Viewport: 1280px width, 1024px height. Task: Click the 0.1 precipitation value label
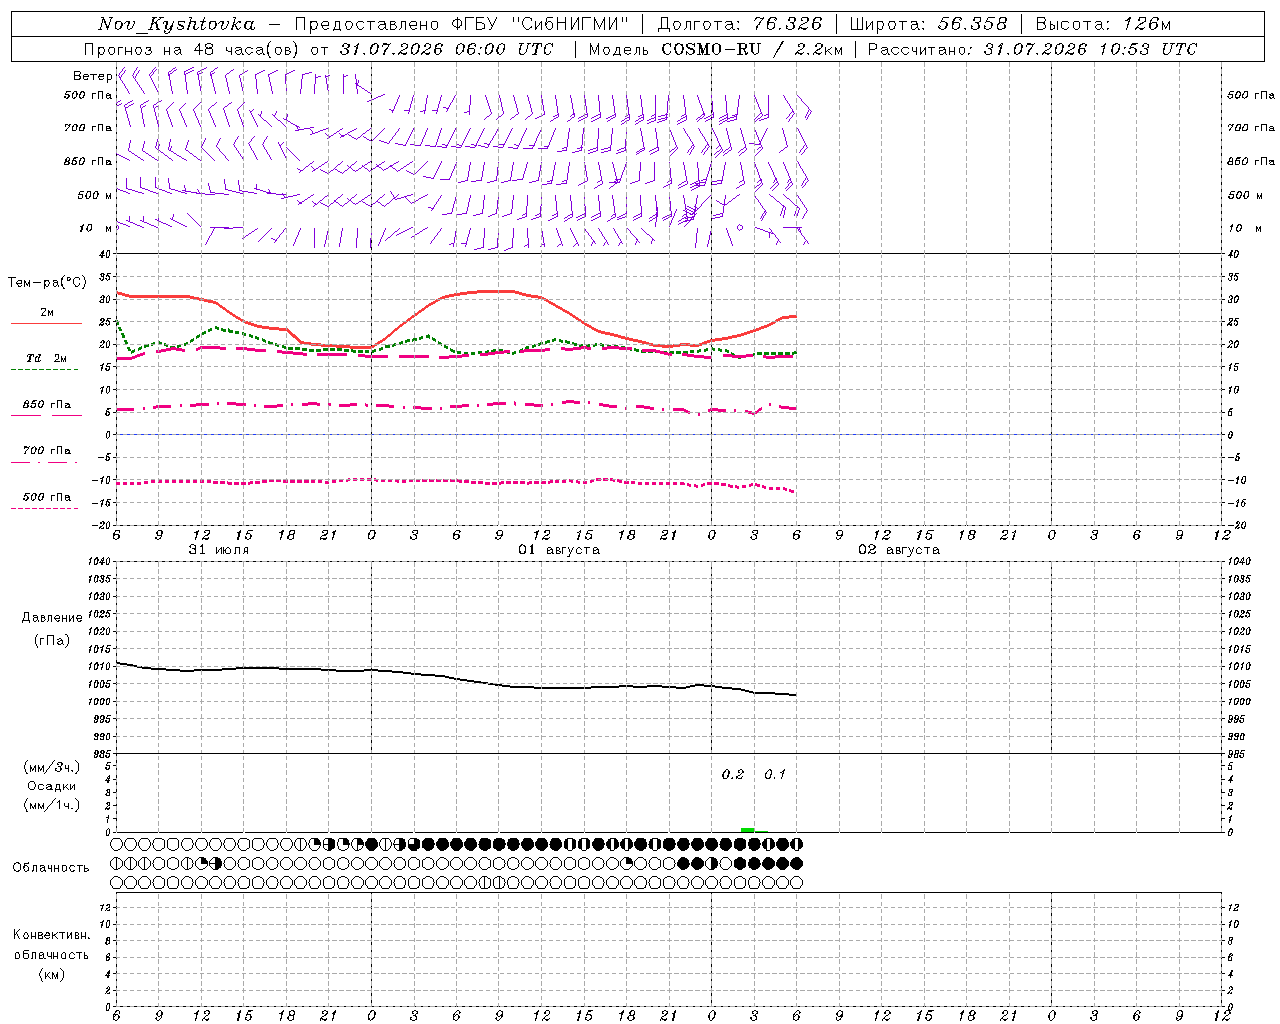(775, 774)
